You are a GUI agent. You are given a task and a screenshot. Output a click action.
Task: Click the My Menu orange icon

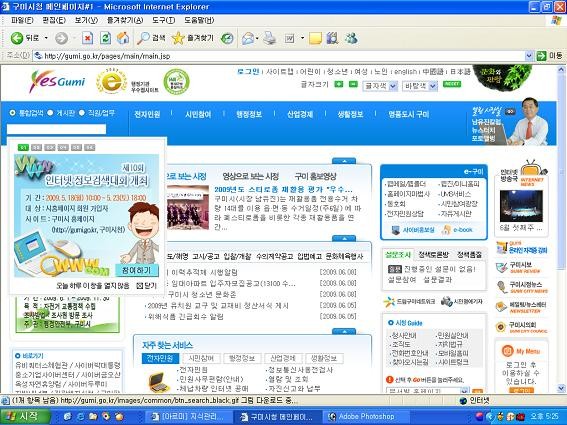[x=507, y=350]
